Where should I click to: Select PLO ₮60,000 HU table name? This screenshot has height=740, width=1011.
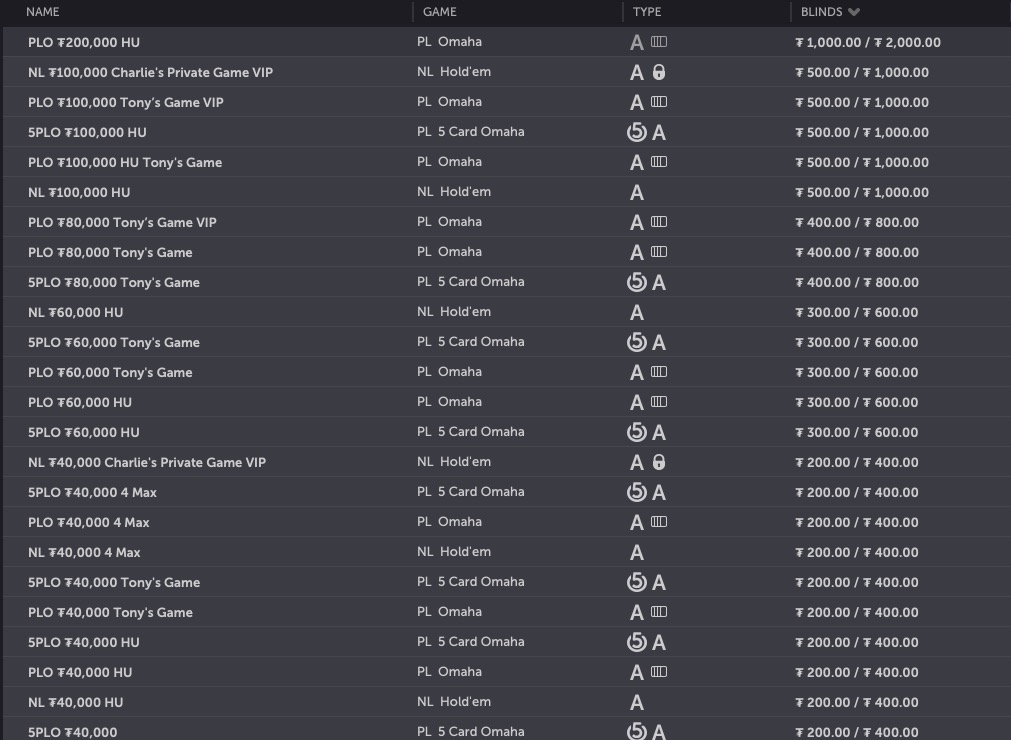[80, 402]
